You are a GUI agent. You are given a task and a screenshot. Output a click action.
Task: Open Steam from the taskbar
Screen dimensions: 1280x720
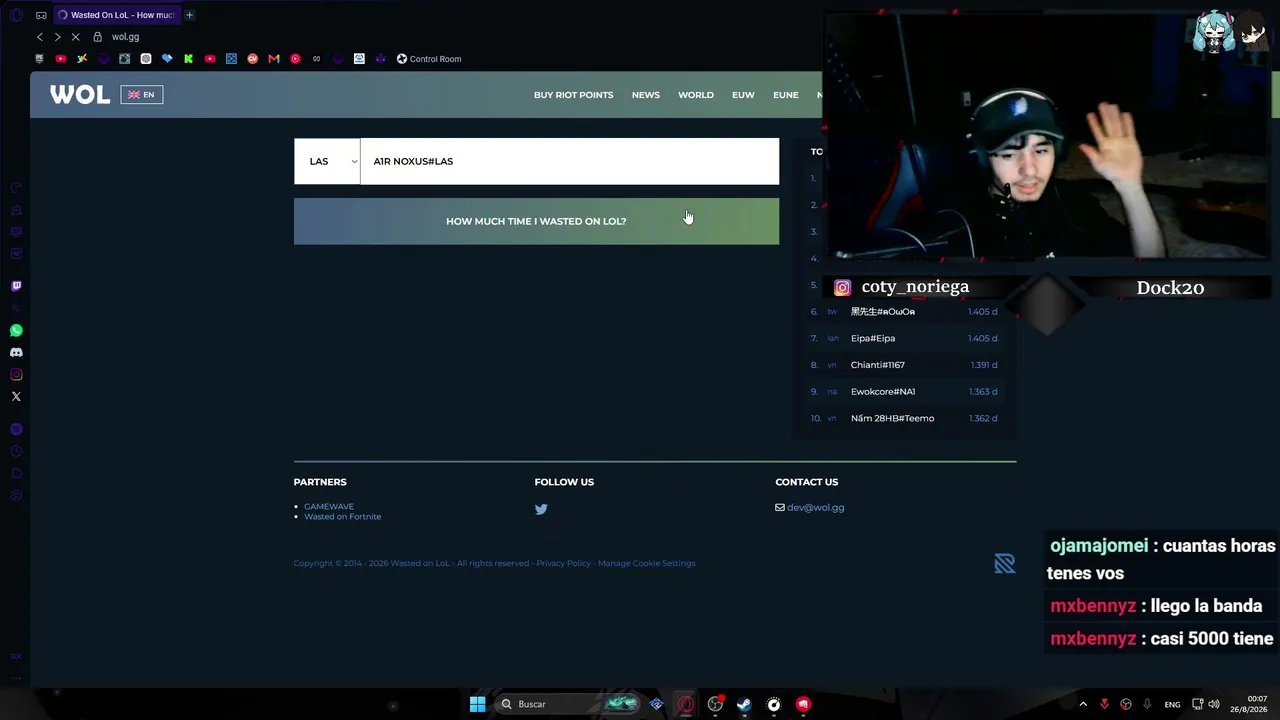pyautogui.click(x=744, y=704)
